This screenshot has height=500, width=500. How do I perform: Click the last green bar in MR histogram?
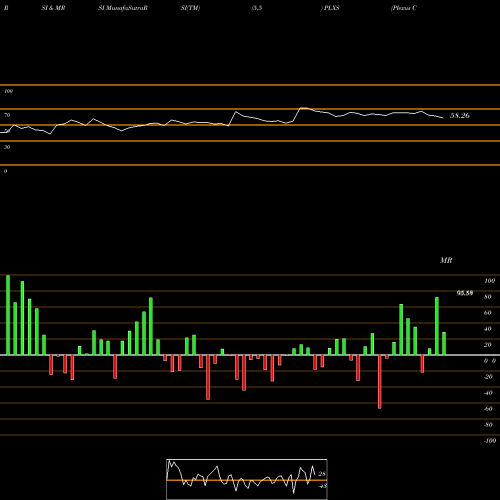(444, 343)
